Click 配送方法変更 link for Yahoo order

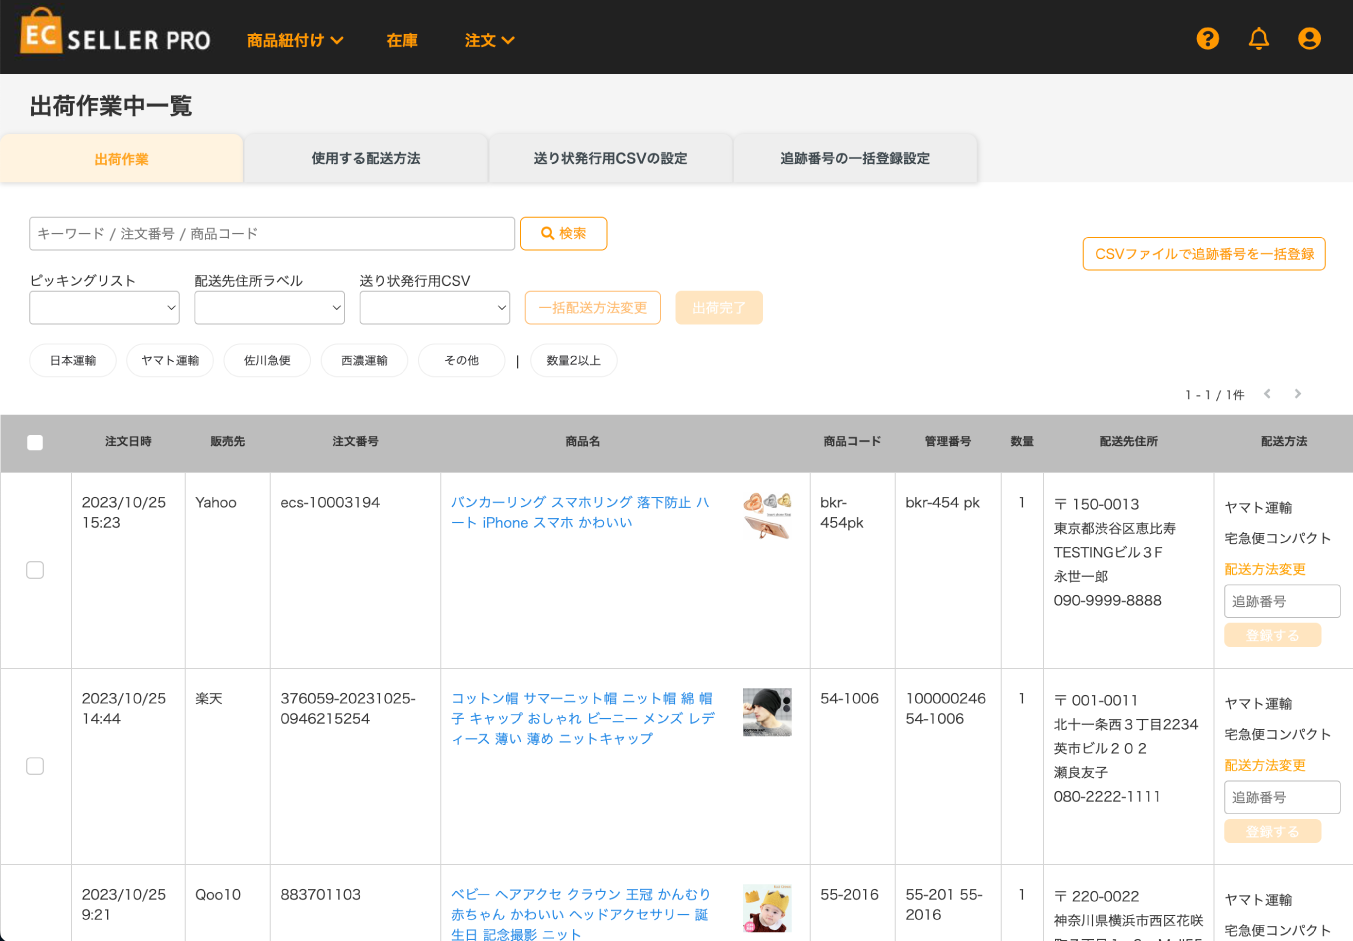click(x=1265, y=569)
